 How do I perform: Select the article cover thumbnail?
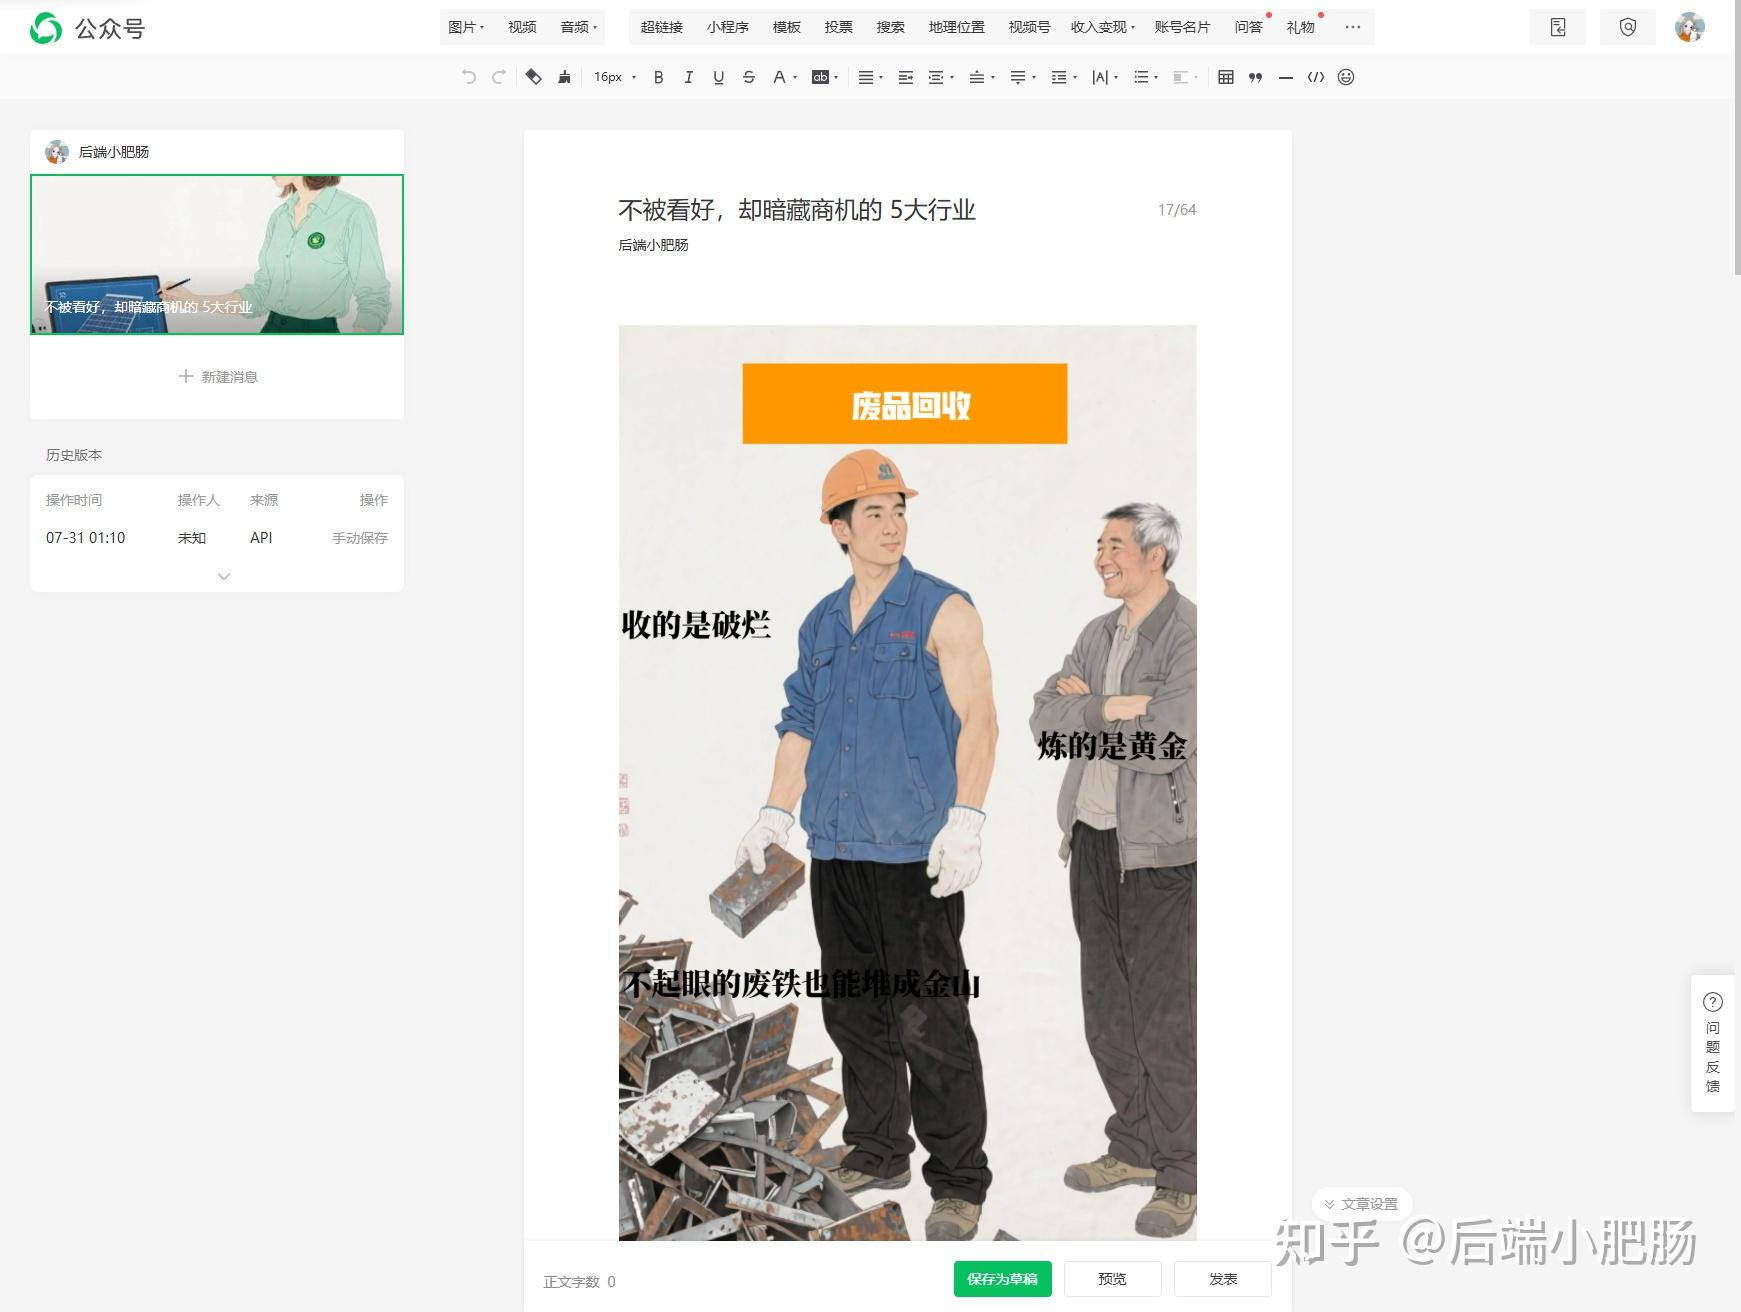point(216,254)
